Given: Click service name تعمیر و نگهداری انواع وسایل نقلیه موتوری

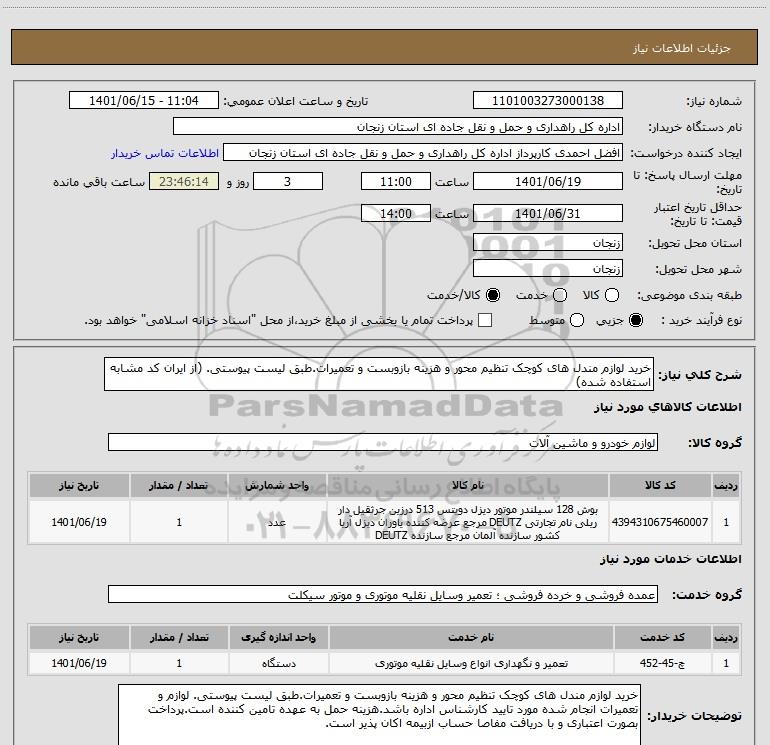Looking at the screenshot, I should (471, 663).
